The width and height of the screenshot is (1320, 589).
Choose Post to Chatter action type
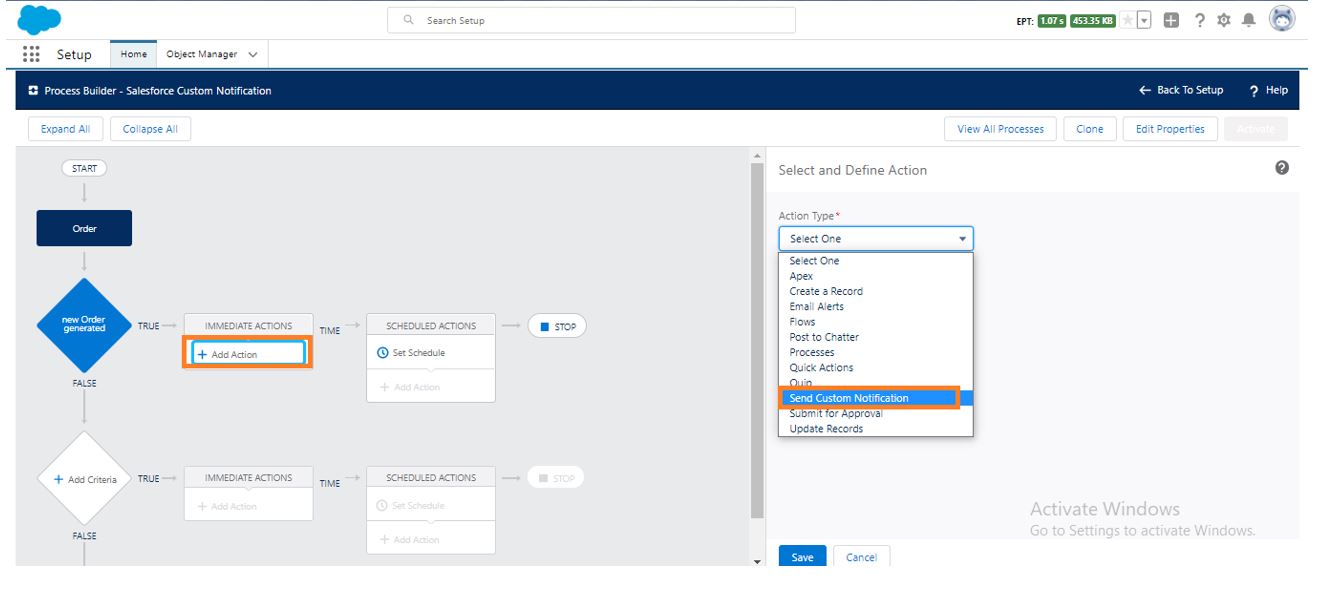(876, 337)
